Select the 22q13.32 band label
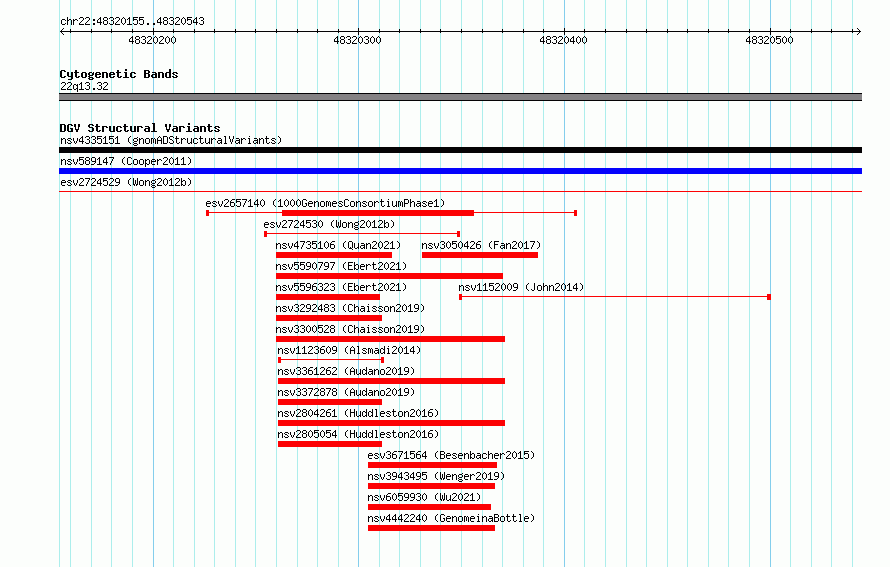Image resolution: width=890 pixels, height=567 pixels. coord(84,86)
